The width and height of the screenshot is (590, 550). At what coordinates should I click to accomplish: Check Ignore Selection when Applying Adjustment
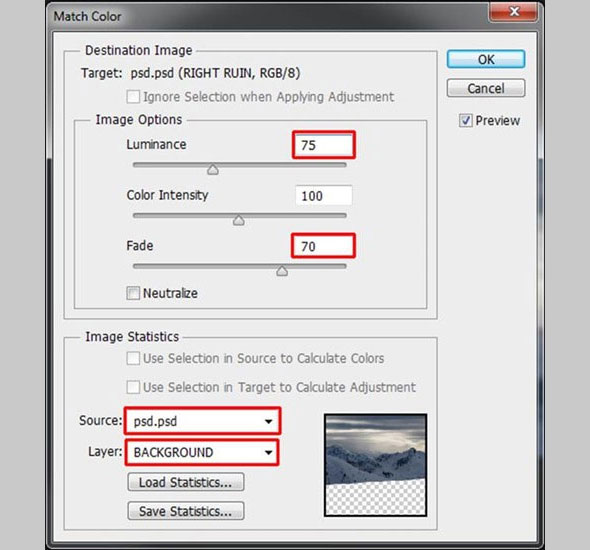133,97
